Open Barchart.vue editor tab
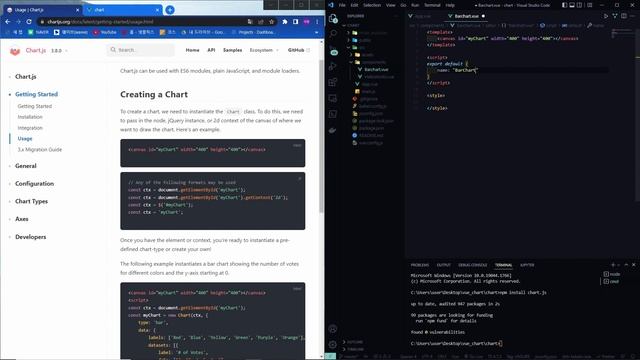Image resolution: width=640 pixels, height=360 pixels. tap(466, 16)
